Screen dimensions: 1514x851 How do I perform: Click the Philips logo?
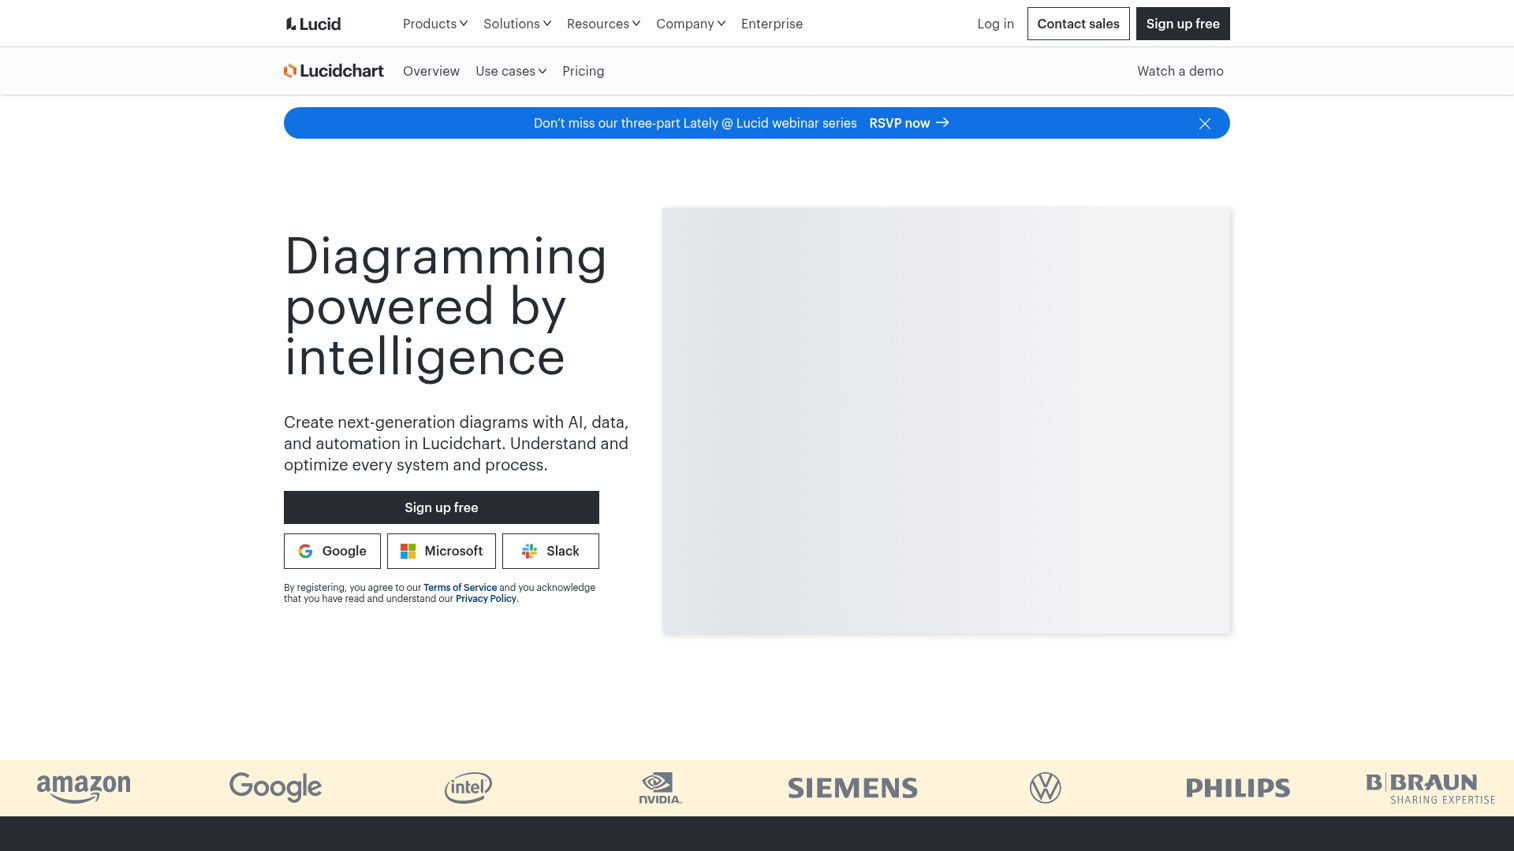[x=1238, y=788]
